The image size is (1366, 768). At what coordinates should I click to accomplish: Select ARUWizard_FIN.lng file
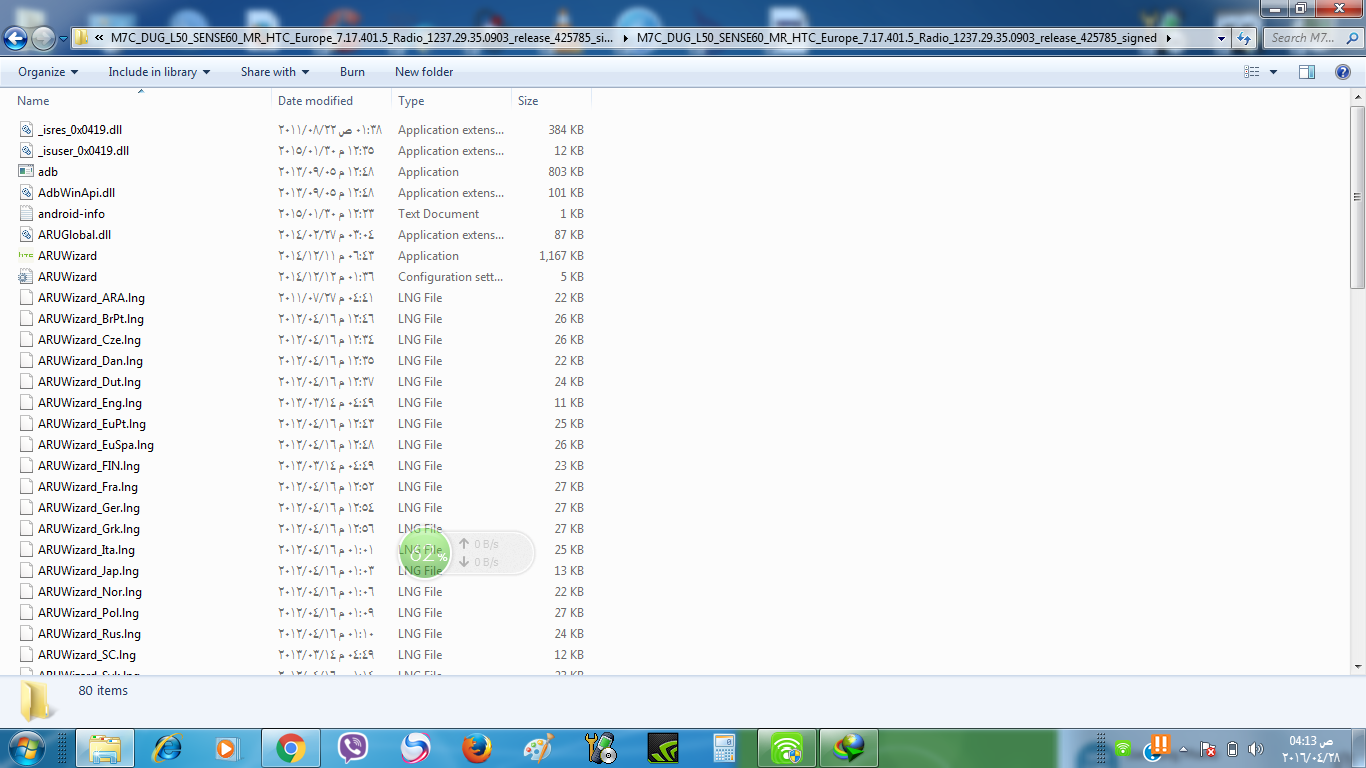coord(89,466)
